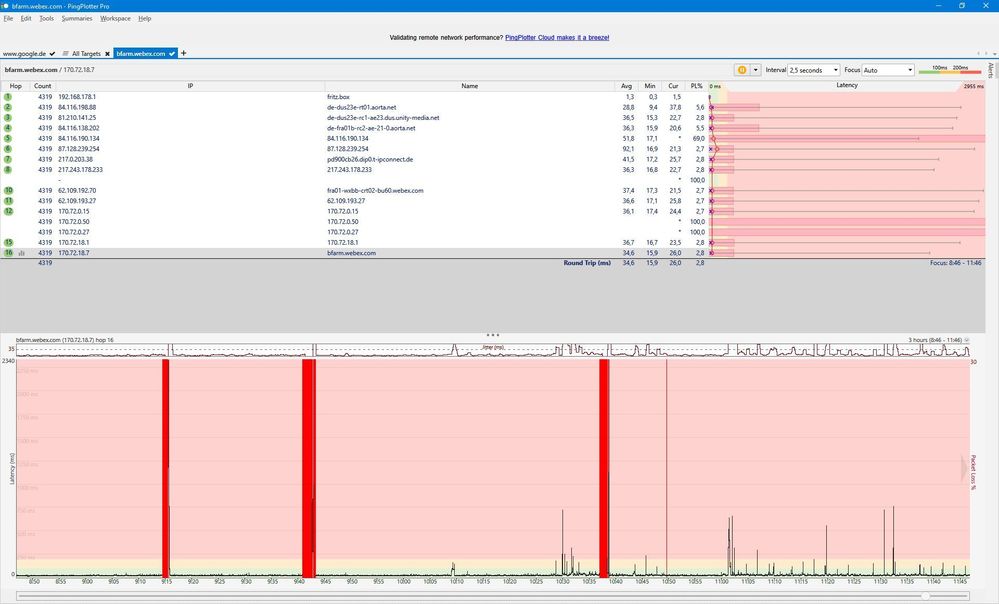999x604 pixels.
Task: Select hop 8 circle icon for 217.243.178.233
Action: (8, 169)
